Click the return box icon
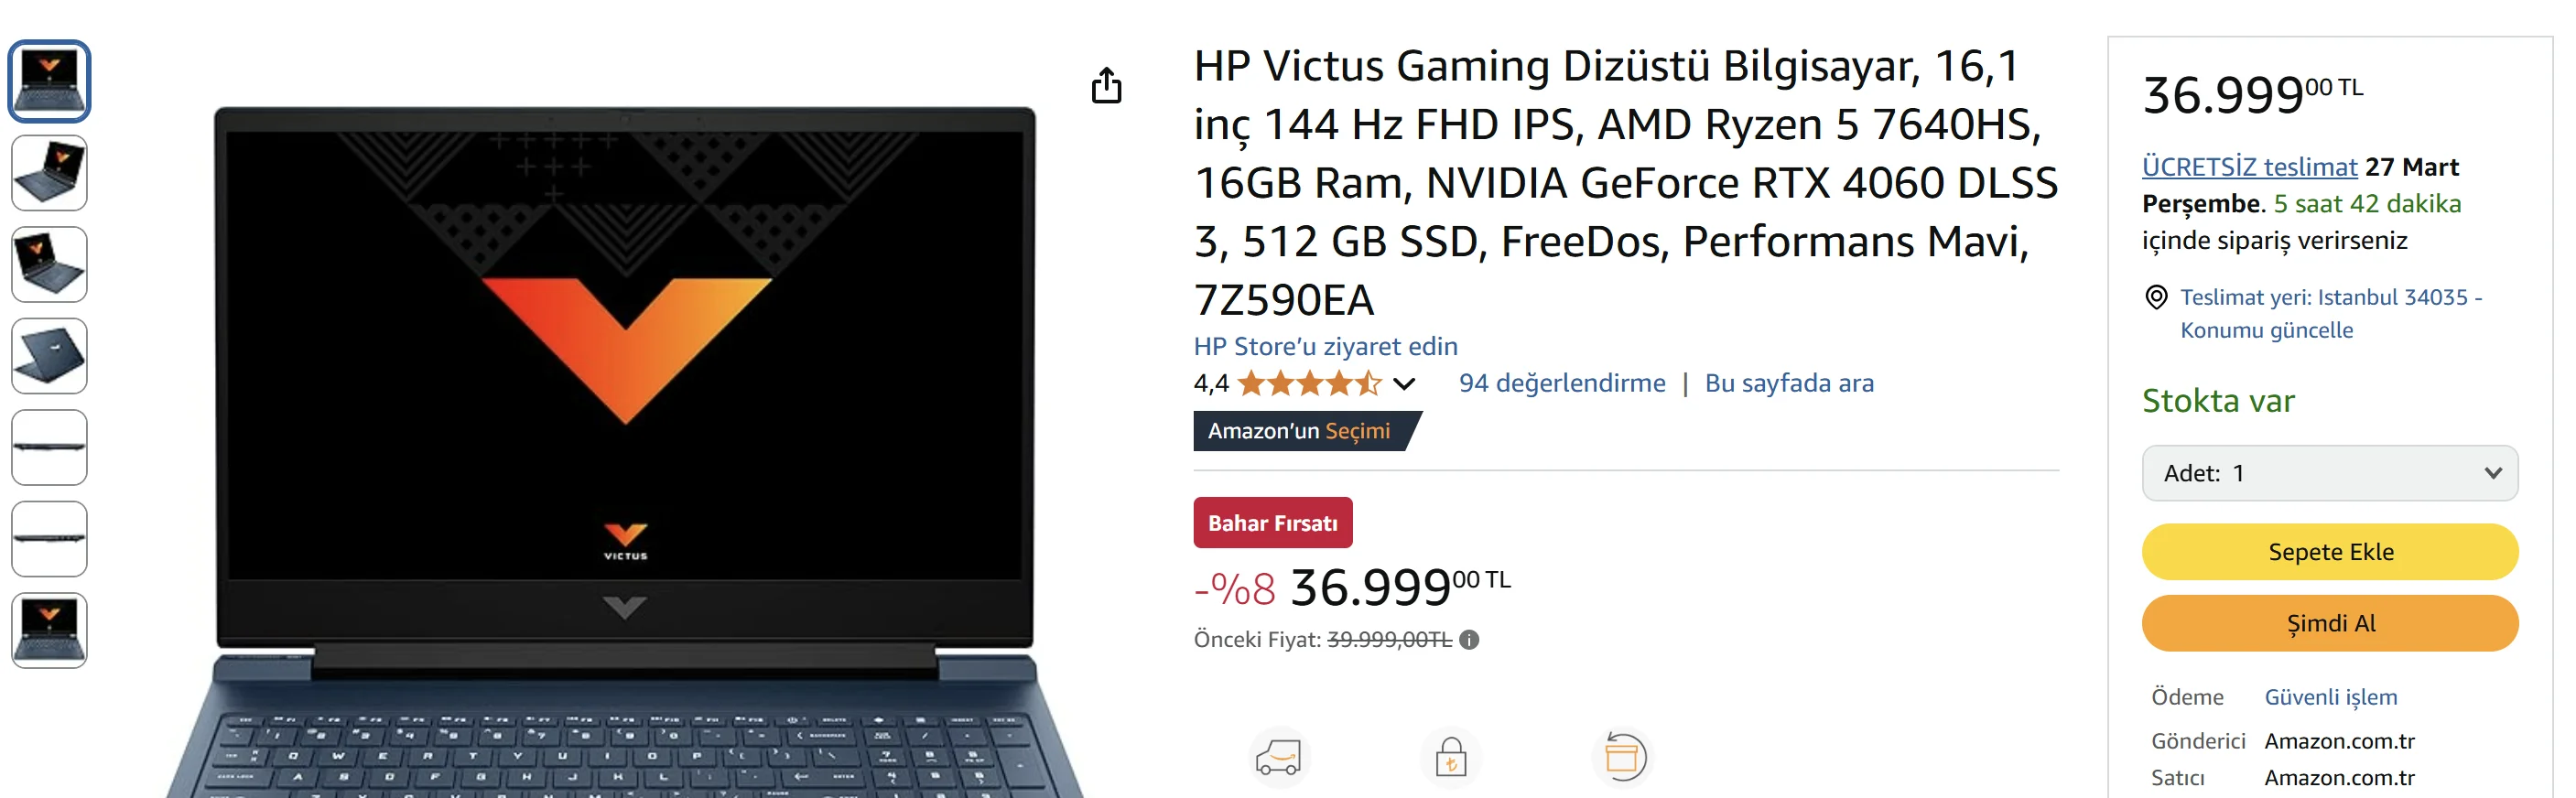The width and height of the screenshot is (2576, 798). 1621,757
